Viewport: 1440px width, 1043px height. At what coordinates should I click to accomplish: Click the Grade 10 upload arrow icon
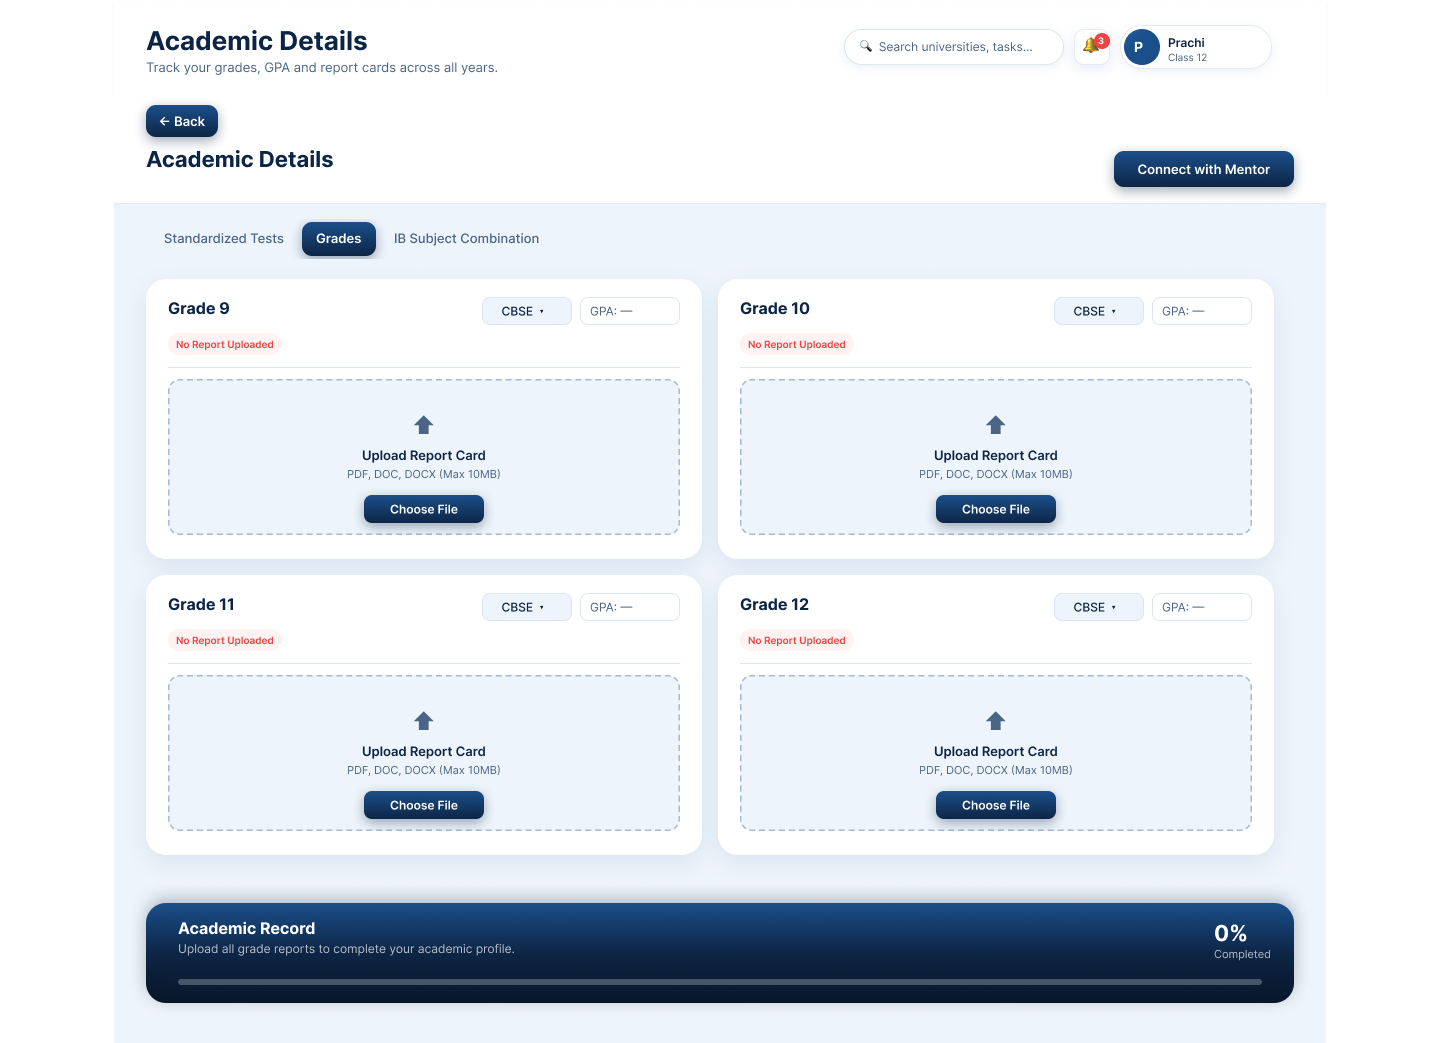996,425
